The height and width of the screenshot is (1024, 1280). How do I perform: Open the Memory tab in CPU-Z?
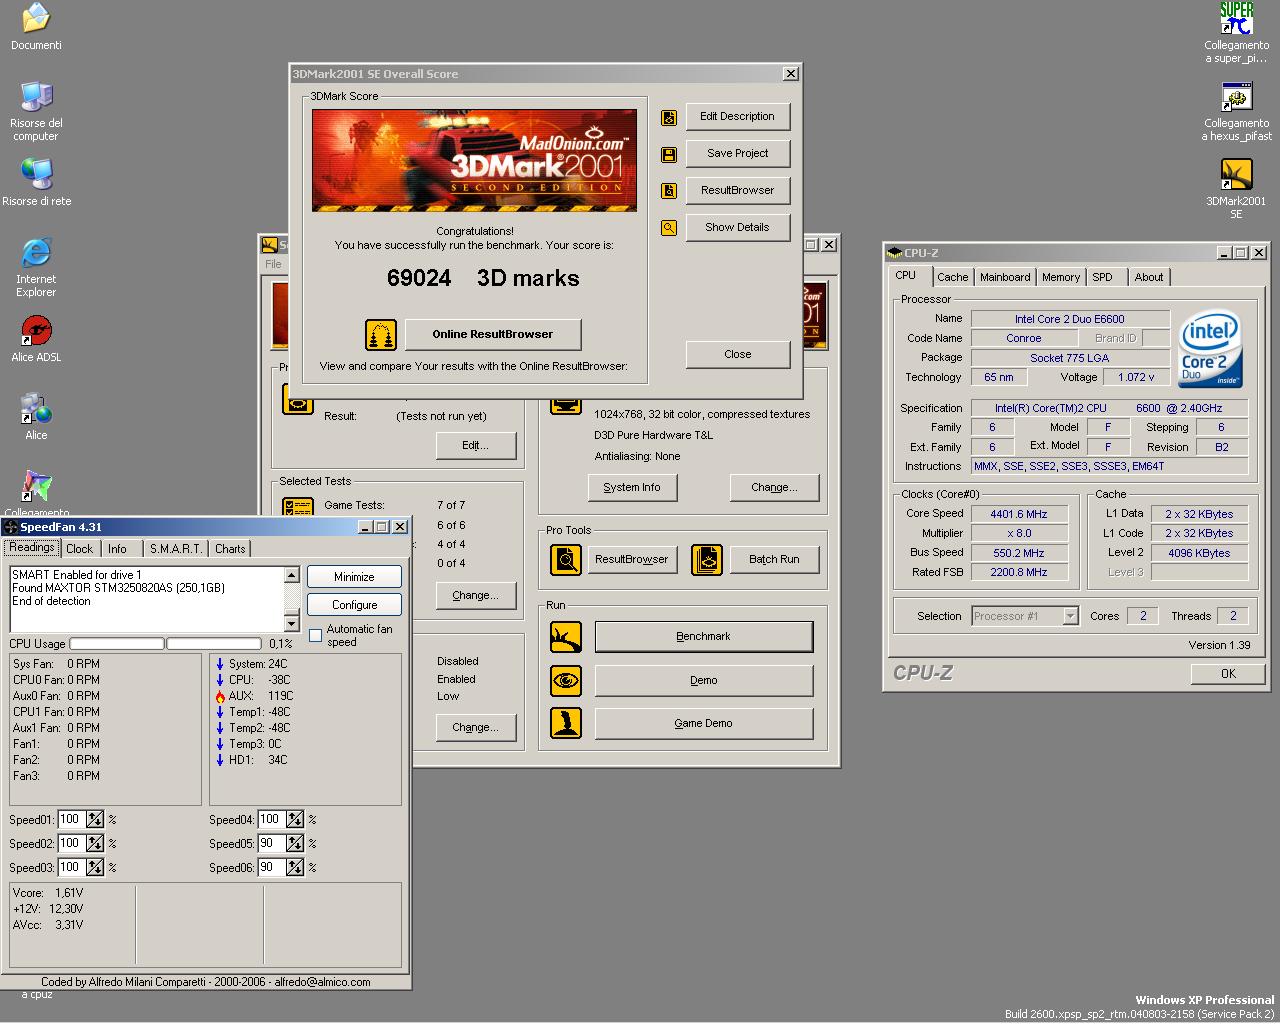point(1061,277)
